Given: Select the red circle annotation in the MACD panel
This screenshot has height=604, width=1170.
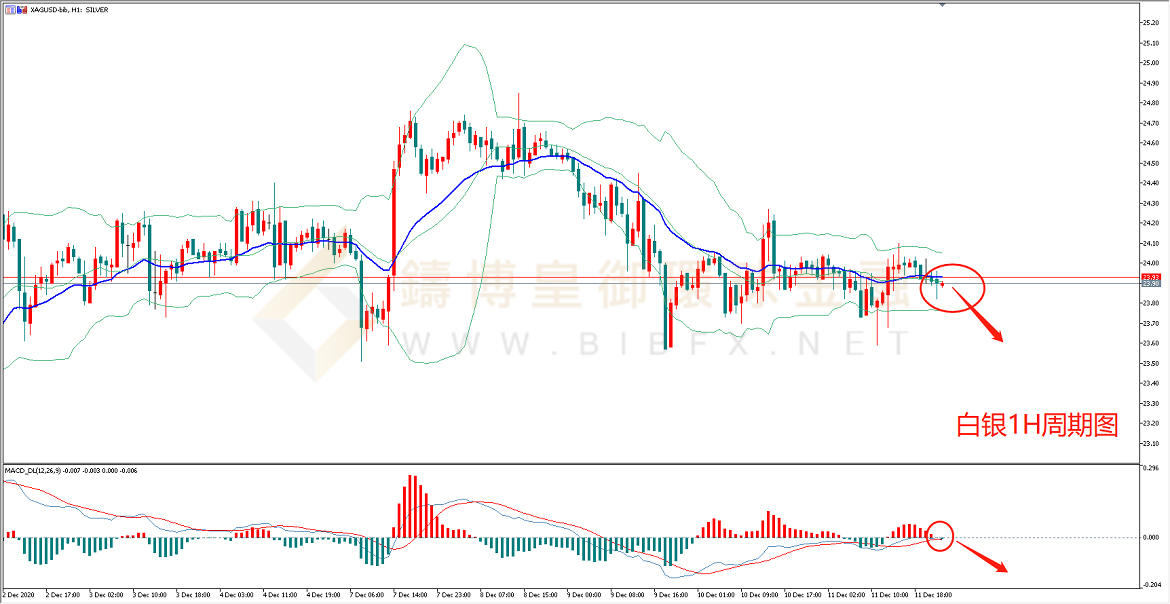Looking at the screenshot, I should [940, 536].
